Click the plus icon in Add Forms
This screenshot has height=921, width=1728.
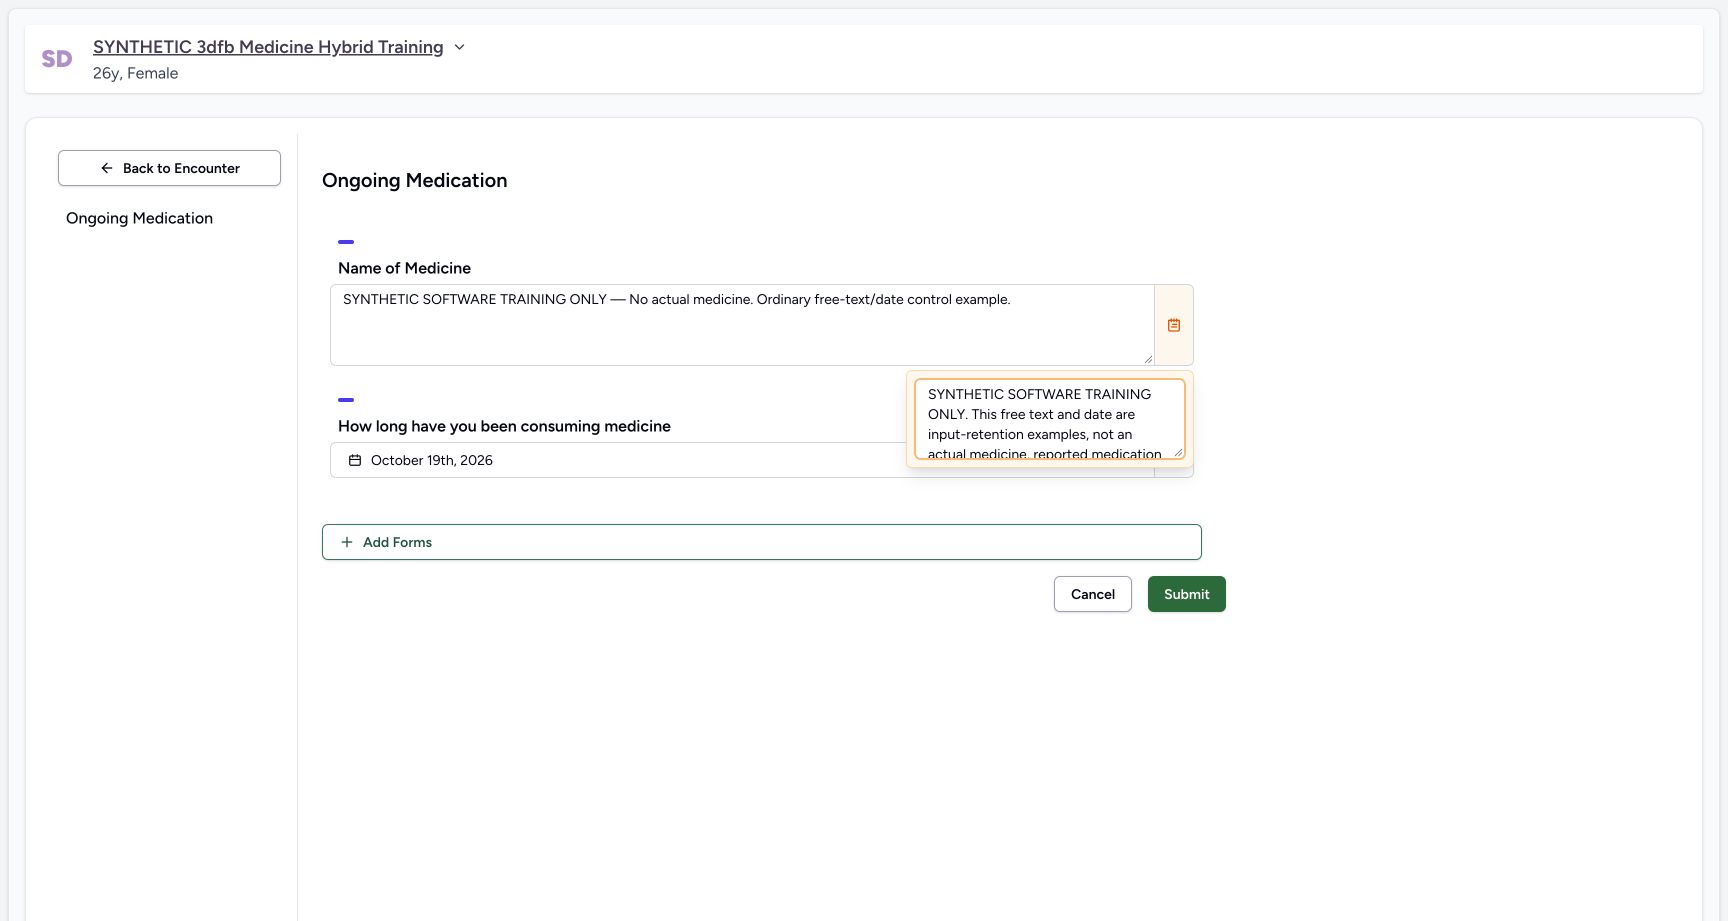(x=347, y=542)
